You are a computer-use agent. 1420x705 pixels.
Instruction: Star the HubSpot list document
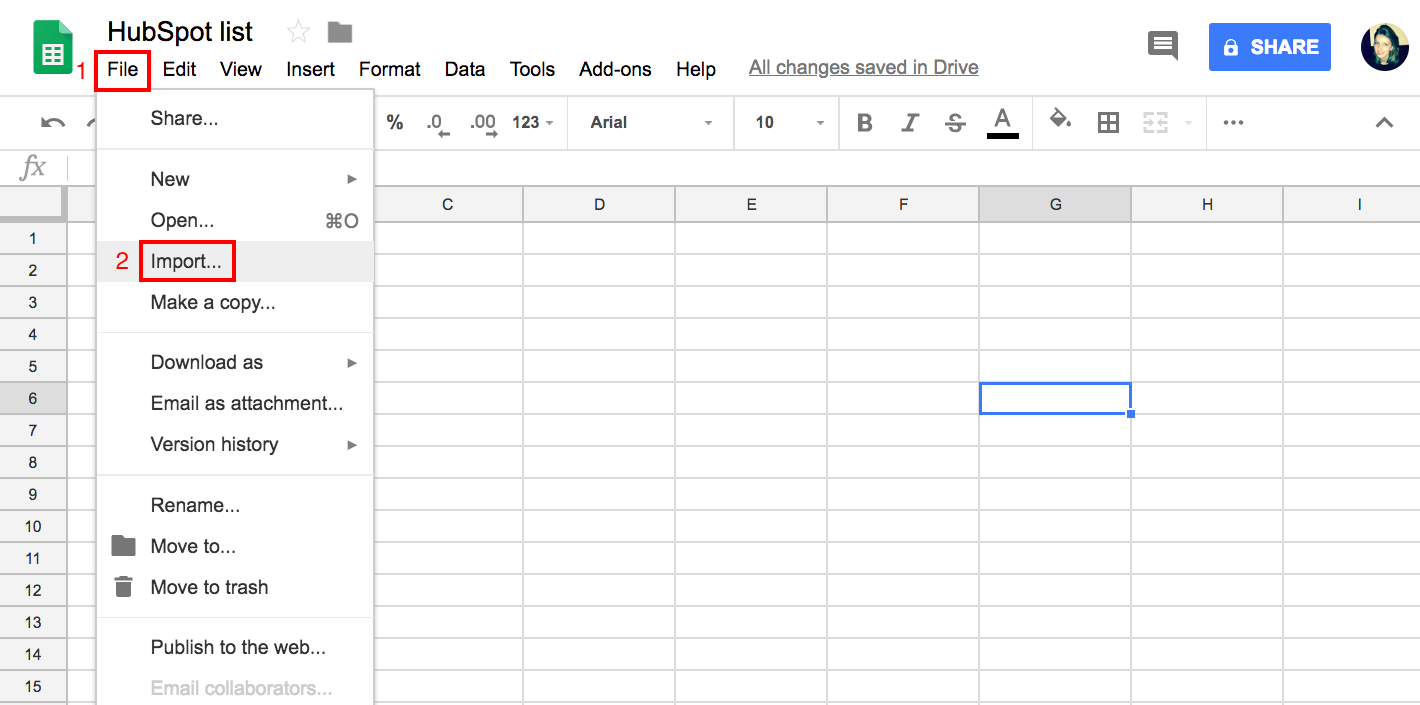[298, 32]
